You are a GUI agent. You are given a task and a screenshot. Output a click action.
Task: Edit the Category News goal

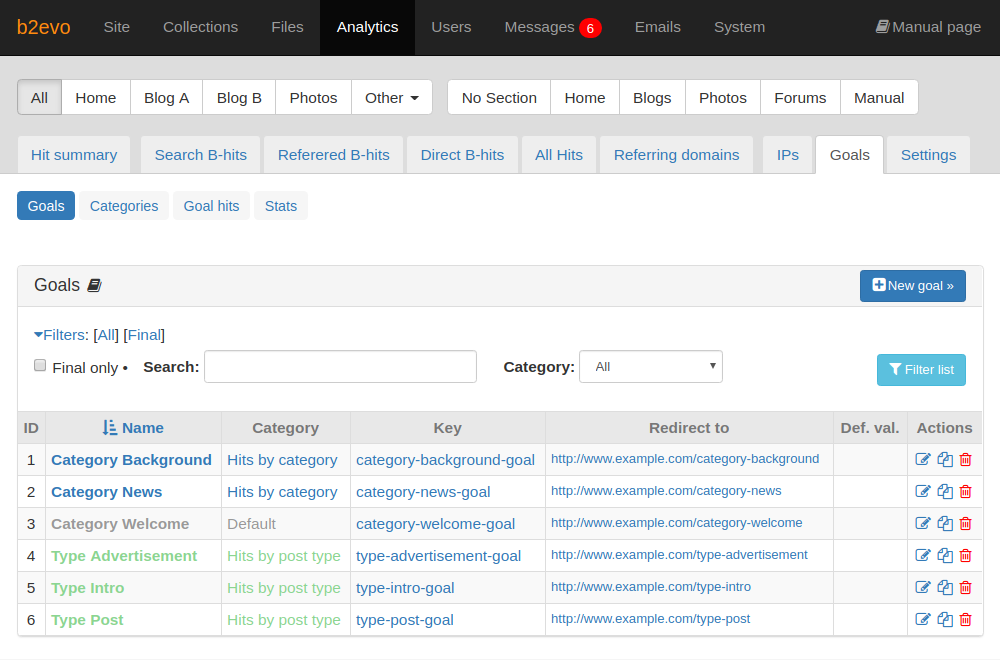point(923,491)
